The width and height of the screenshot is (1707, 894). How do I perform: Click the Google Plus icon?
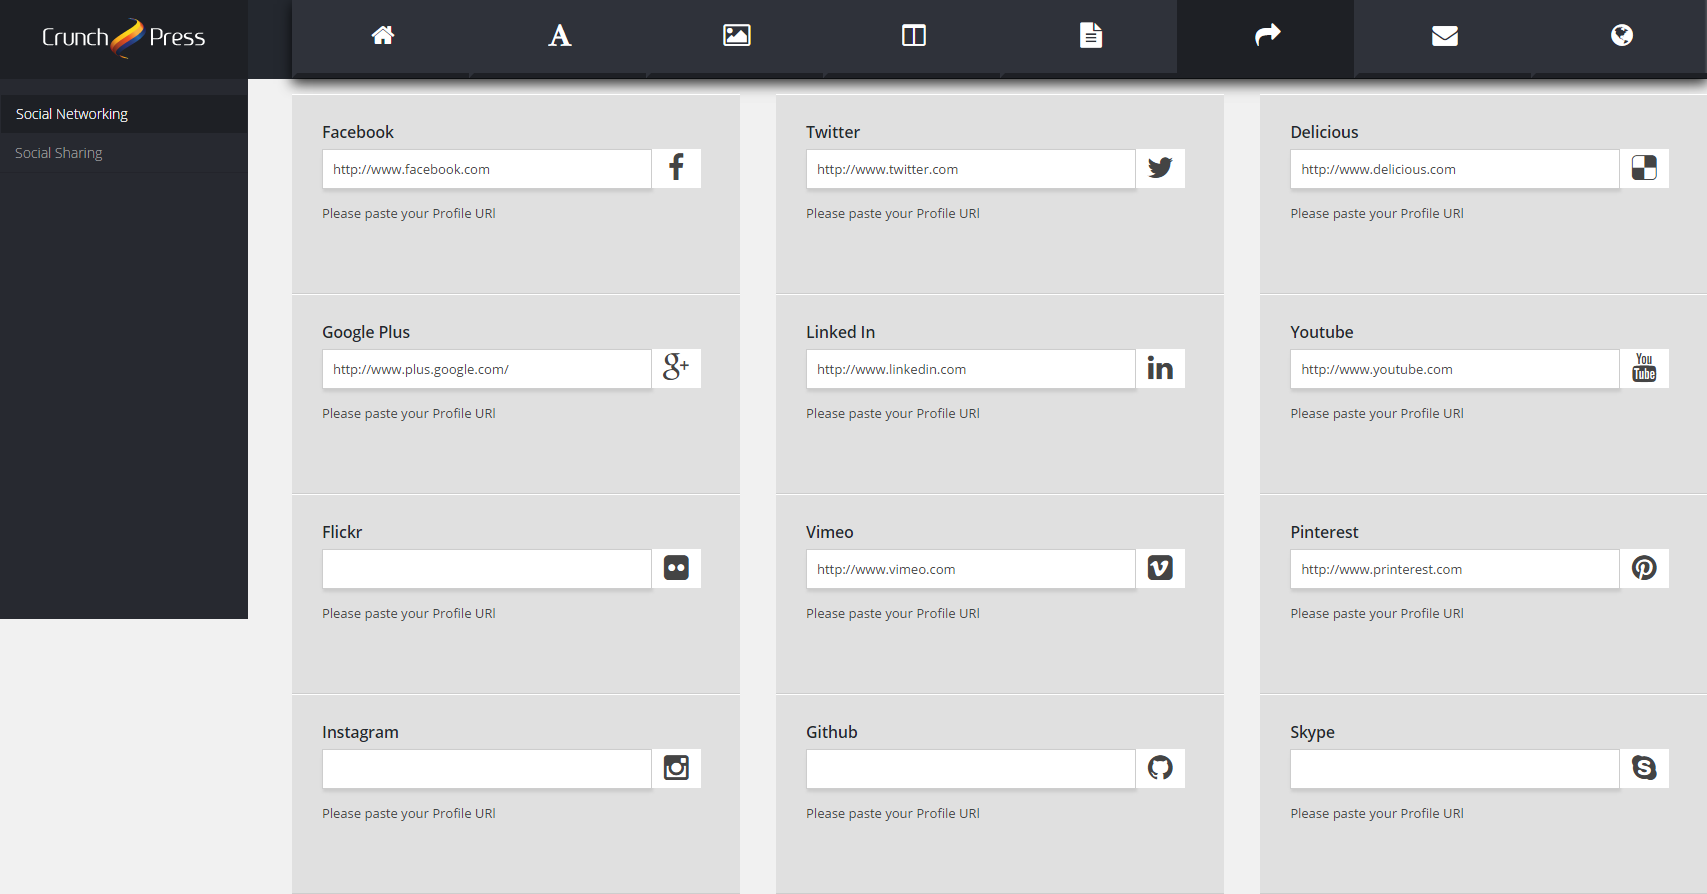pos(676,368)
